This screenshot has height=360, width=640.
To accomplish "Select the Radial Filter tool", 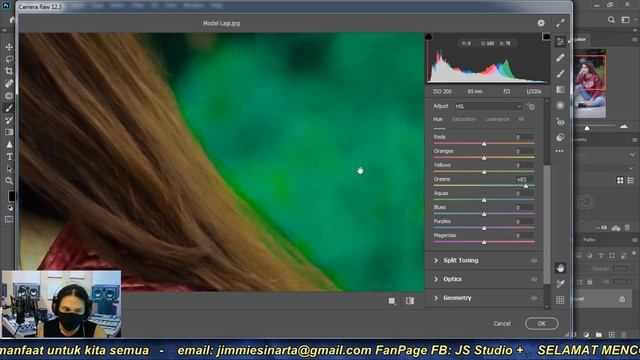I will [560, 106].
